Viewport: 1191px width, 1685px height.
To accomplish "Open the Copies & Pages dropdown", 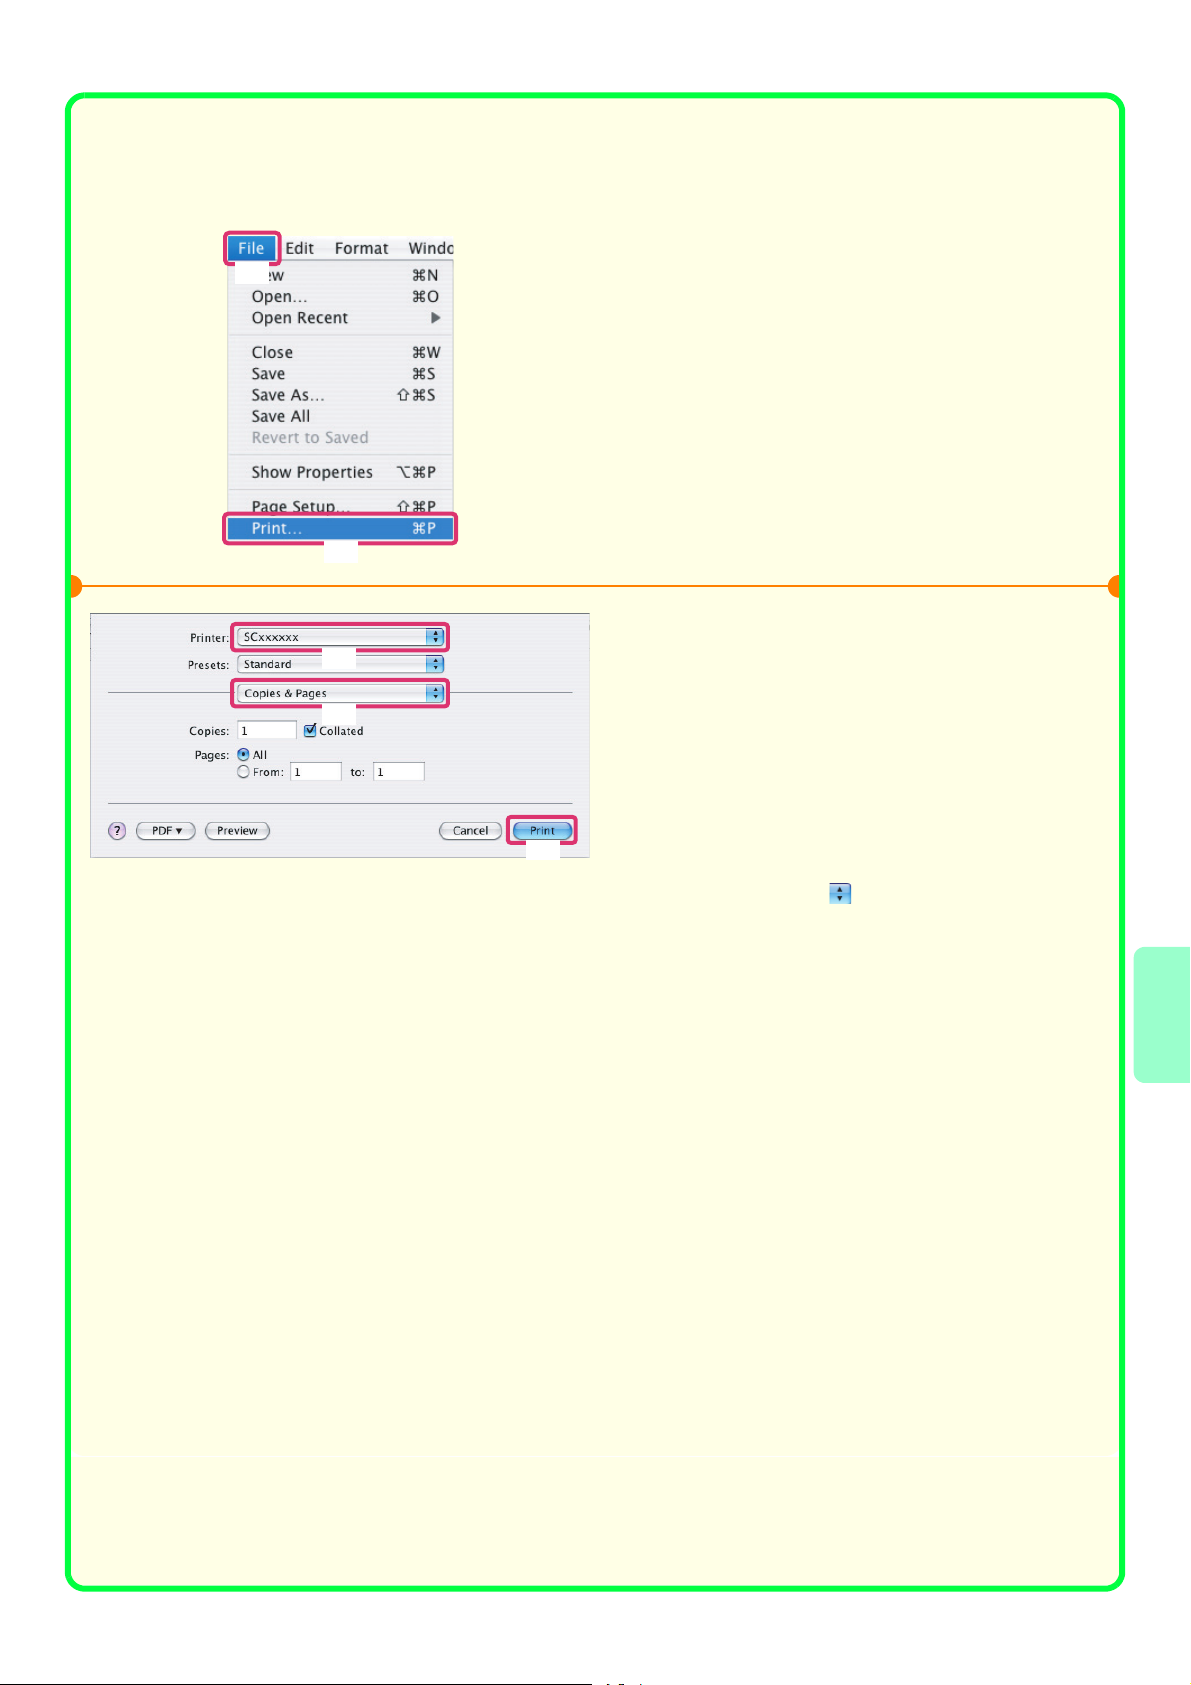I will tap(340, 693).
